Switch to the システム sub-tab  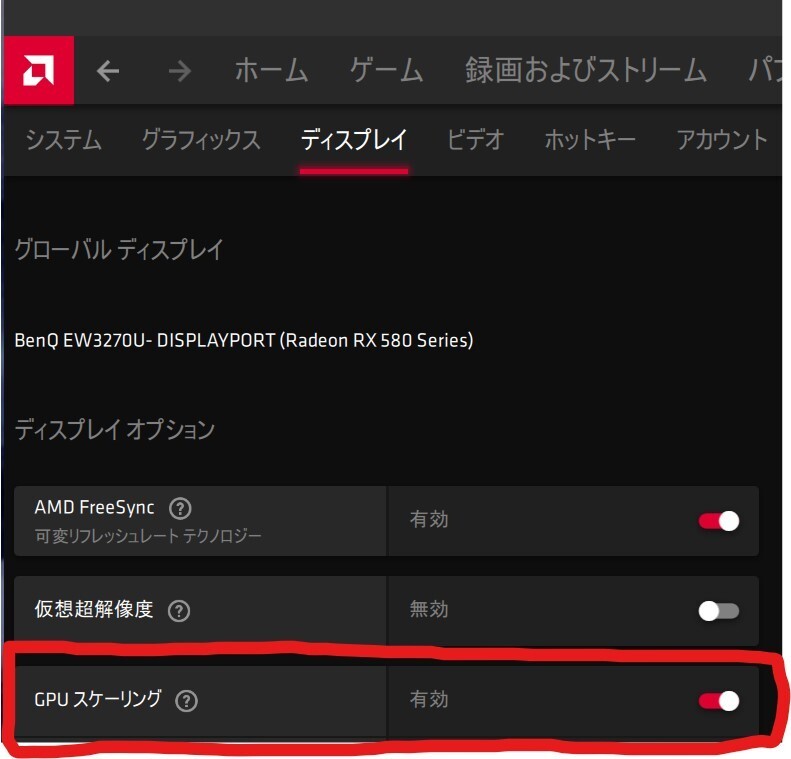pyautogui.click(x=64, y=140)
